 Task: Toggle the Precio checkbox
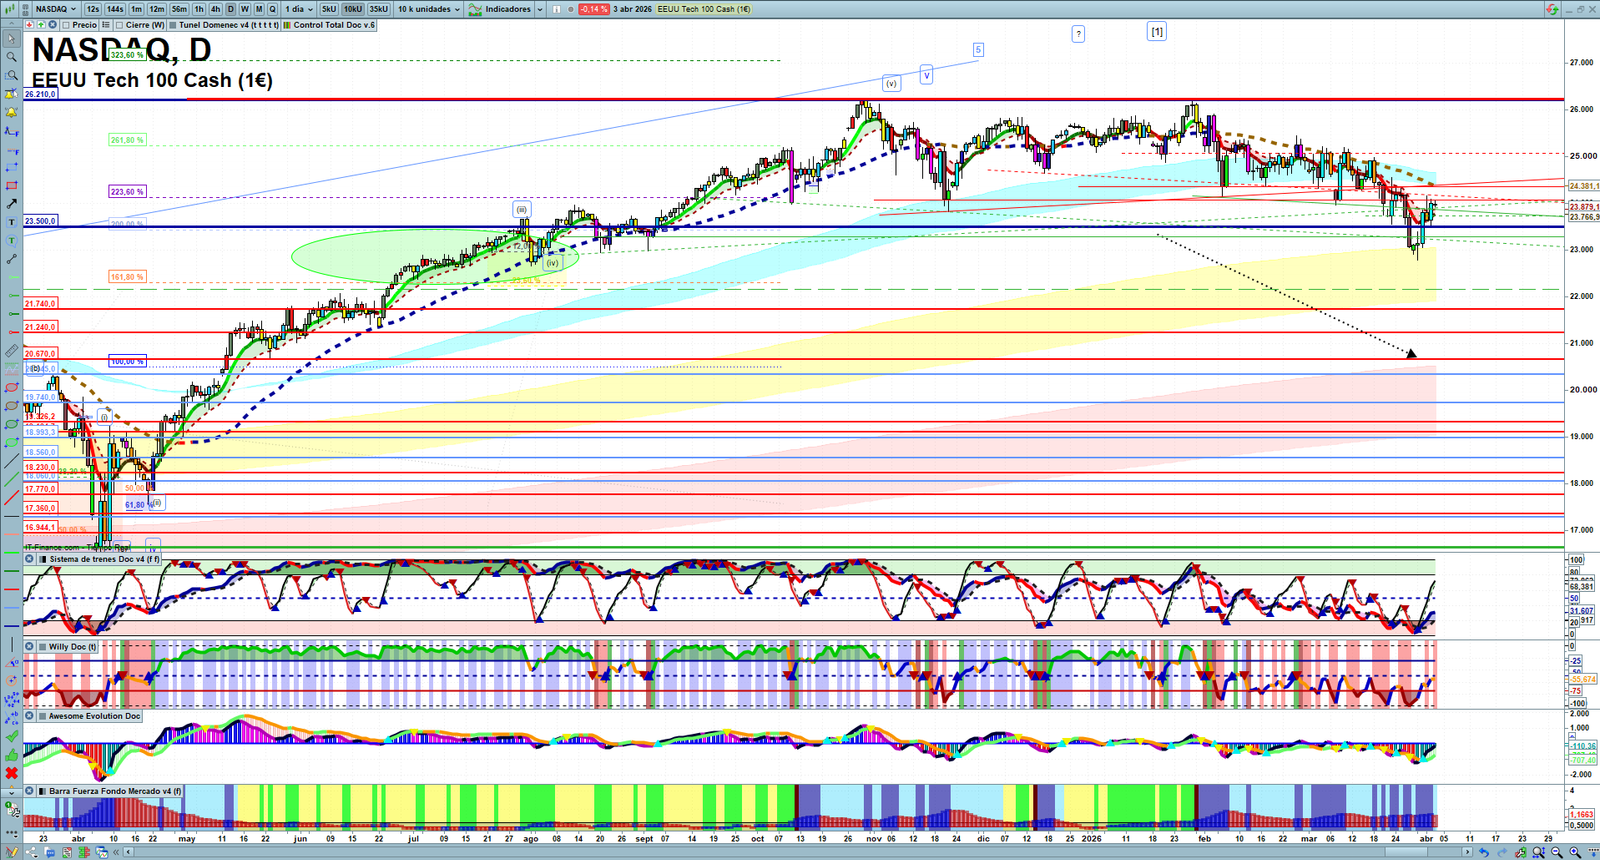[66, 25]
